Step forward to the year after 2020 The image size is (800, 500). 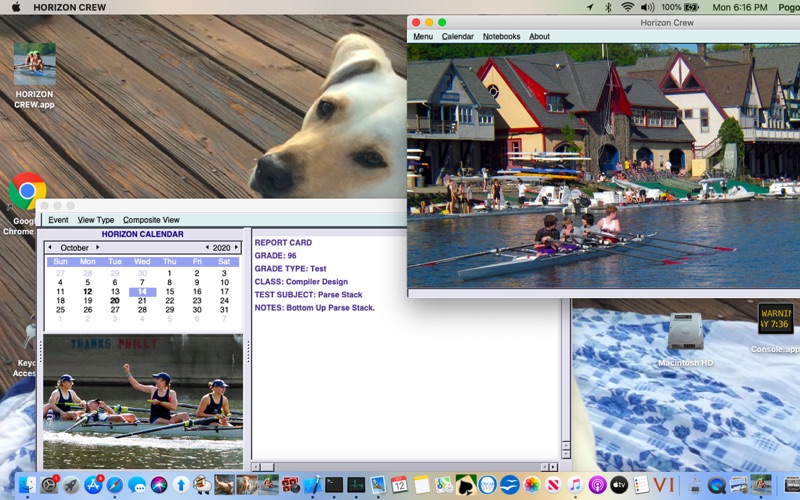pos(237,247)
